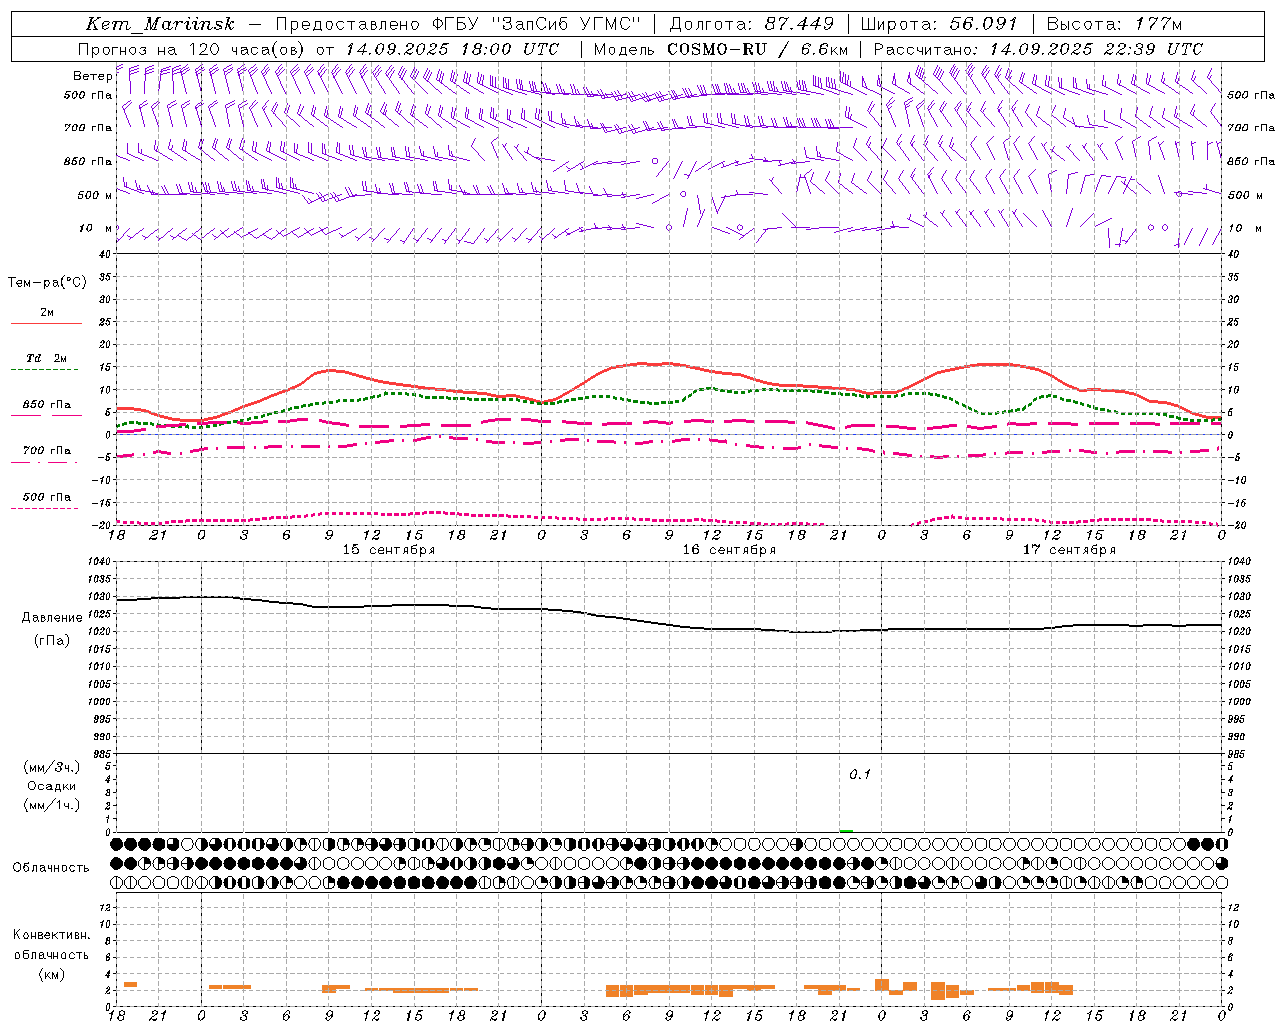Click the Широта: 56.091 value
The height and width of the screenshot is (1024, 1280).
pos(939,24)
